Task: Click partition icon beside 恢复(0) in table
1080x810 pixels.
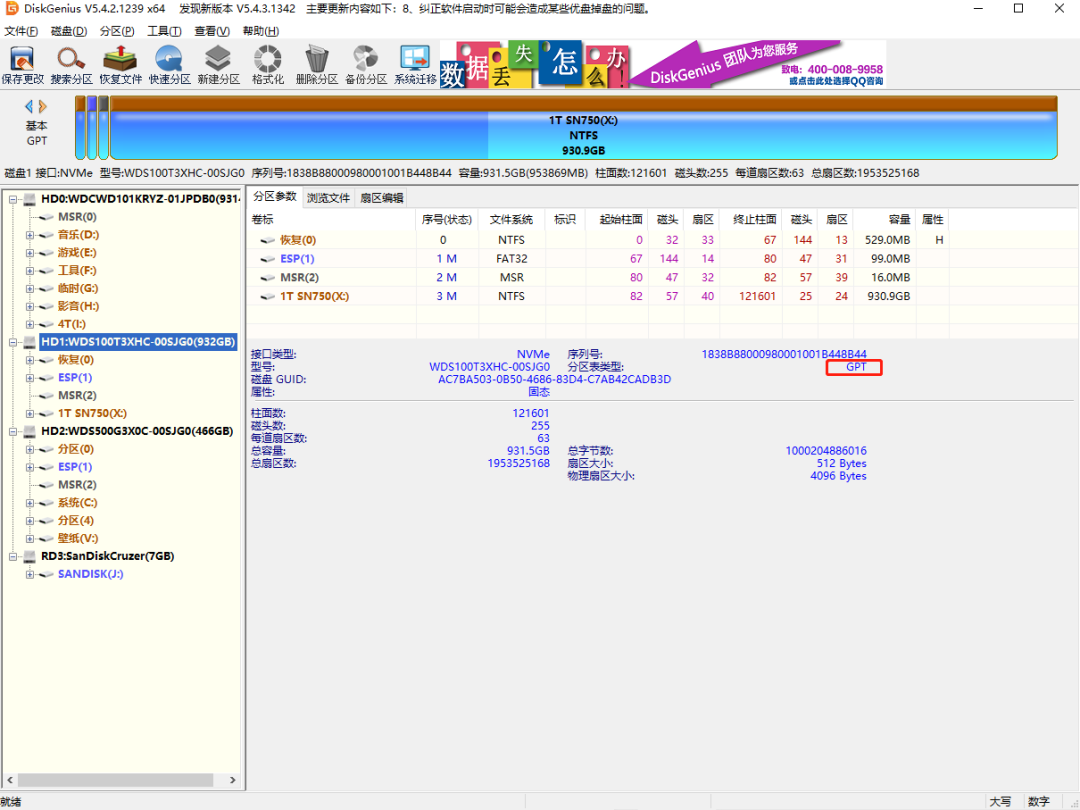Action: click(267, 240)
